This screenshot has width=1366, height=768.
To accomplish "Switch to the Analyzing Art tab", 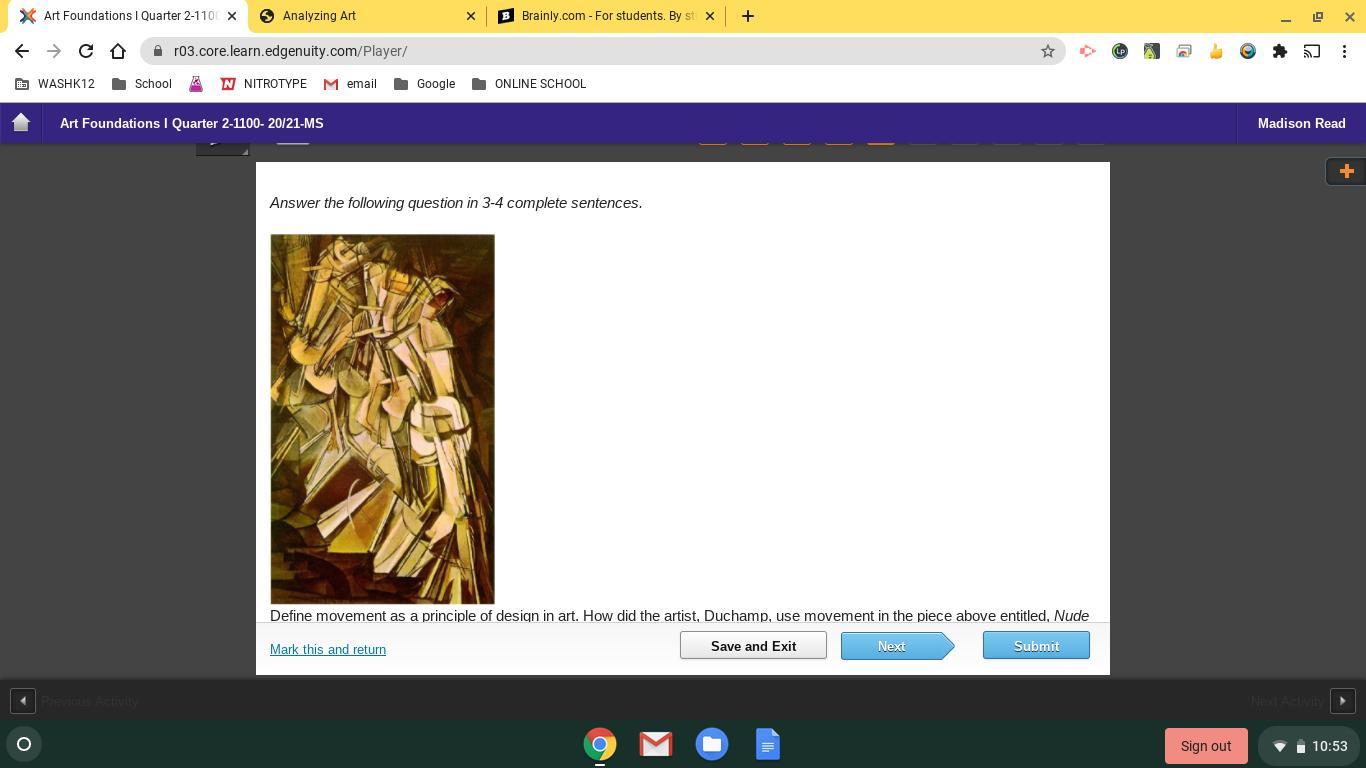I will [x=366, y=16].
